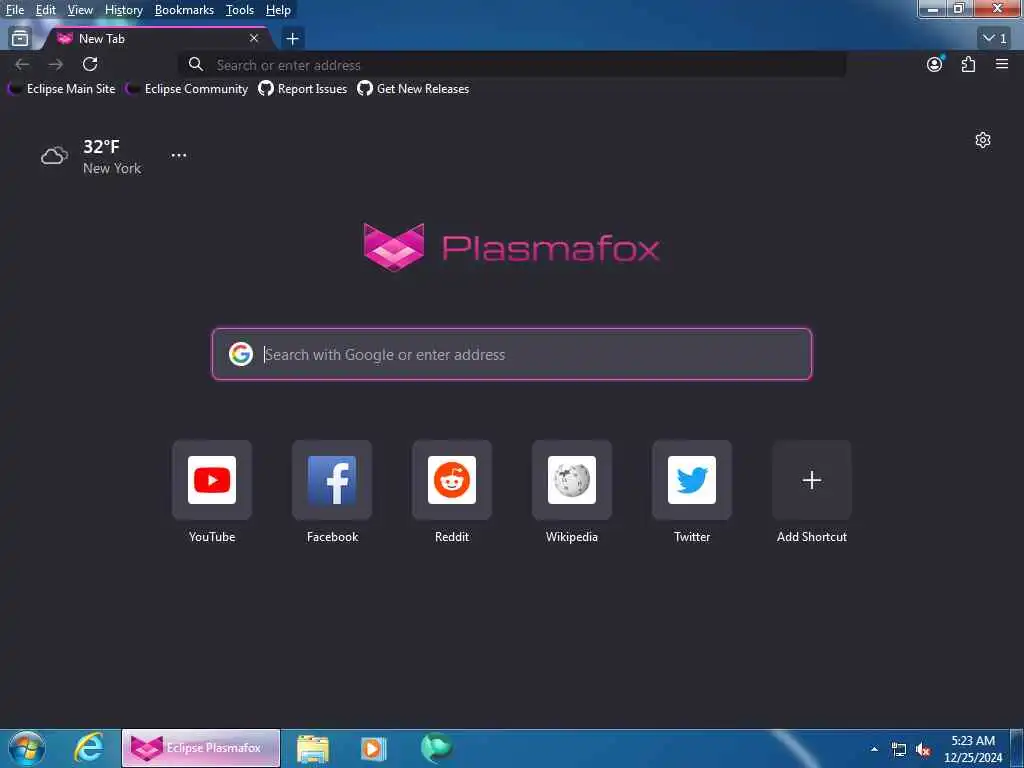Viewport: 1024px width, 768px height.
Task: Show hidden system tray icons
Action: point(874,749)
